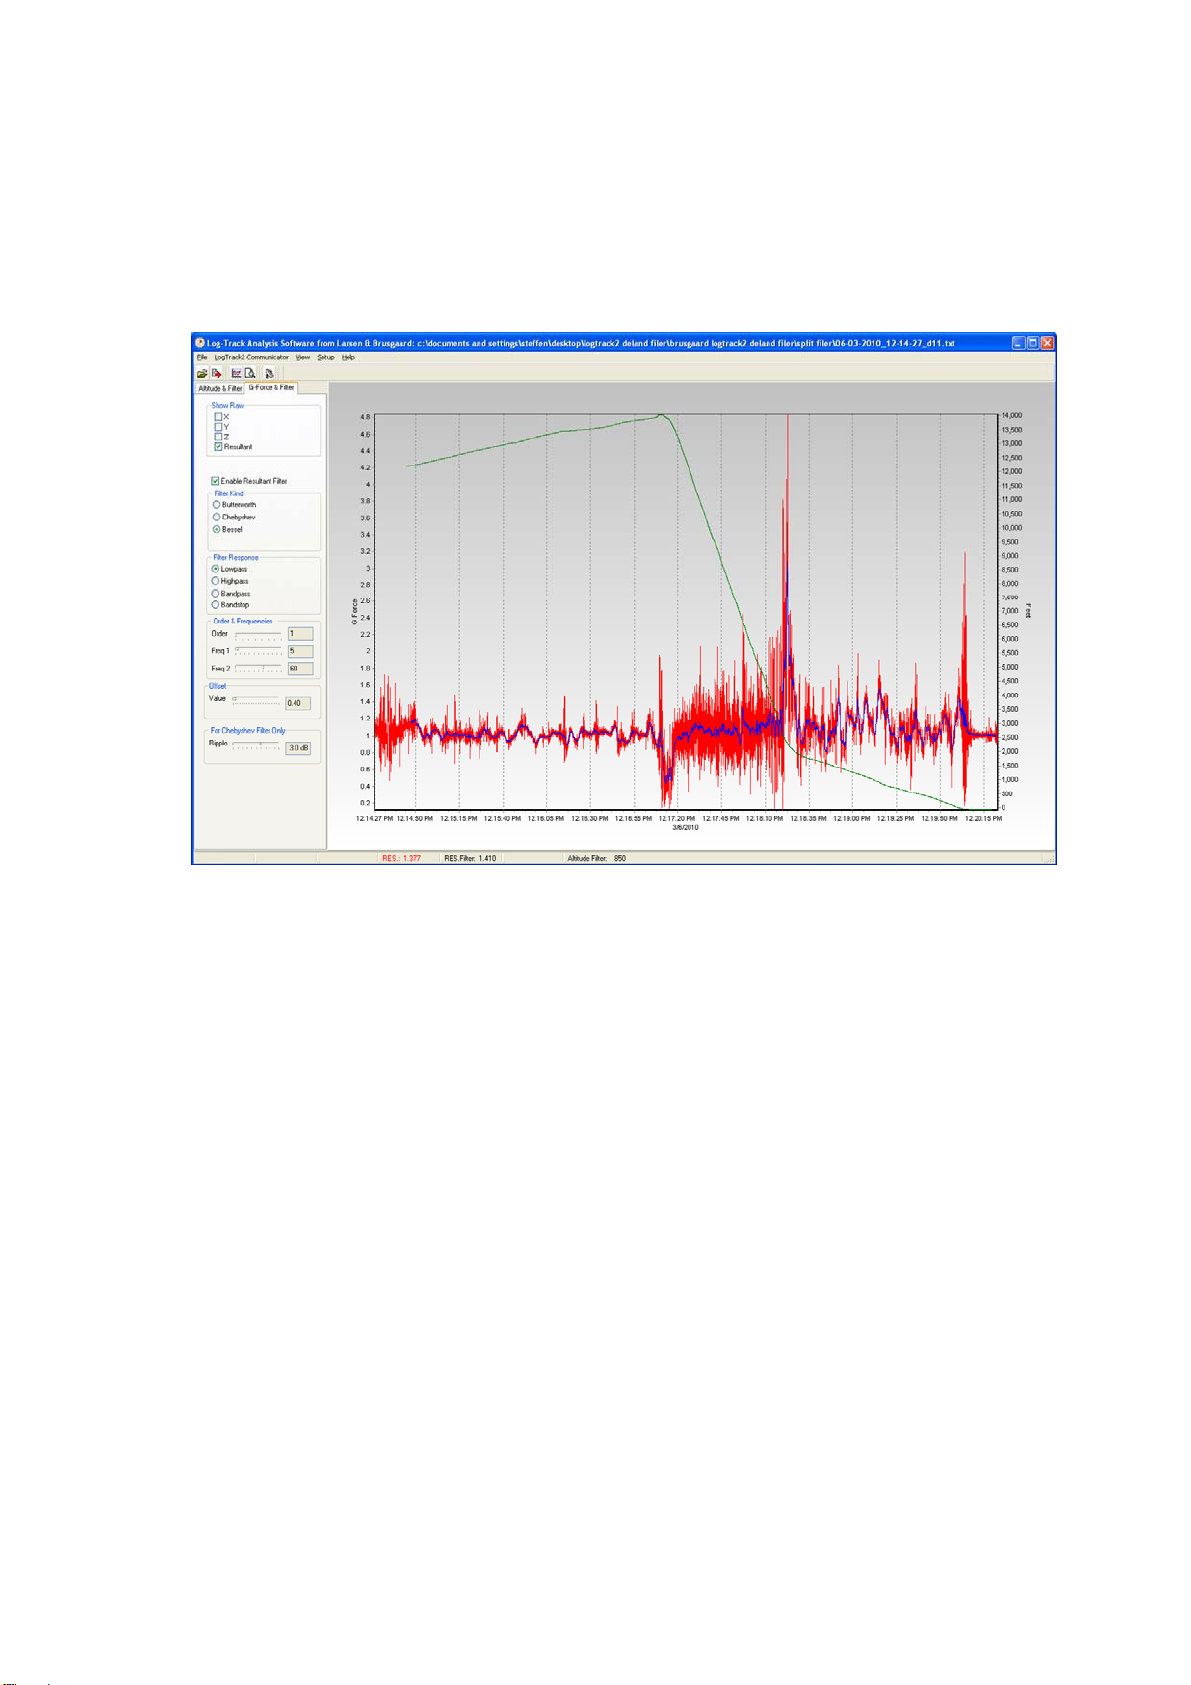Enable the X raw axis checkbox
This screenshot has width=1191, height=1685.
[x=218, y=417]
